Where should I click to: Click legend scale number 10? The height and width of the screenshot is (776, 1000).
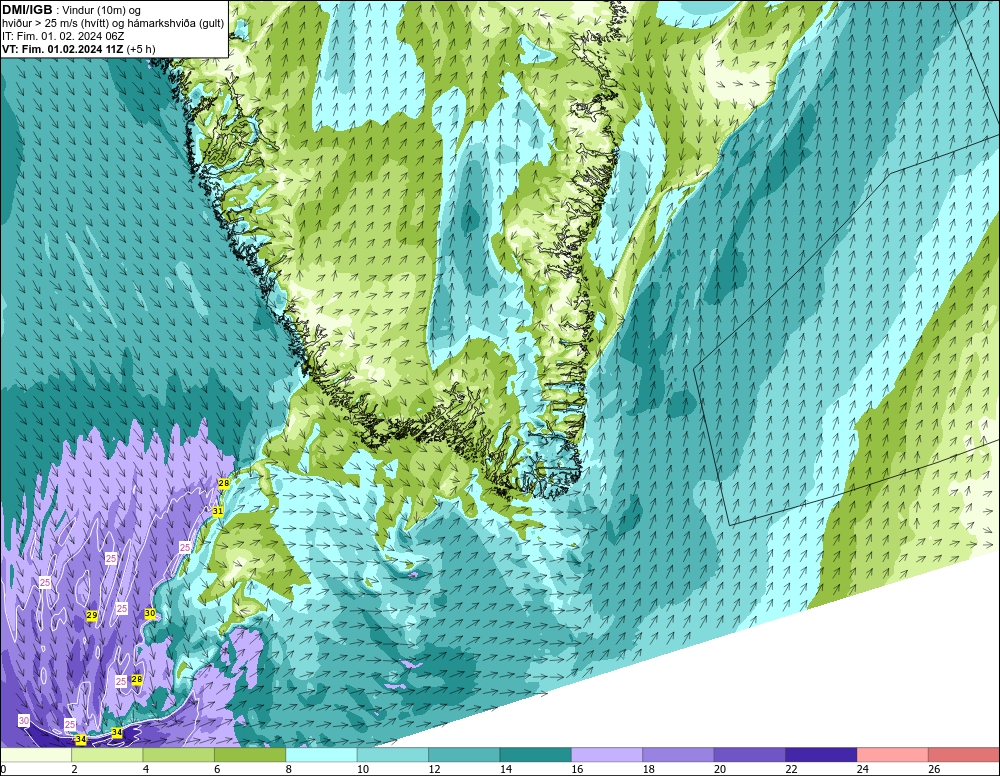[363, 769]
